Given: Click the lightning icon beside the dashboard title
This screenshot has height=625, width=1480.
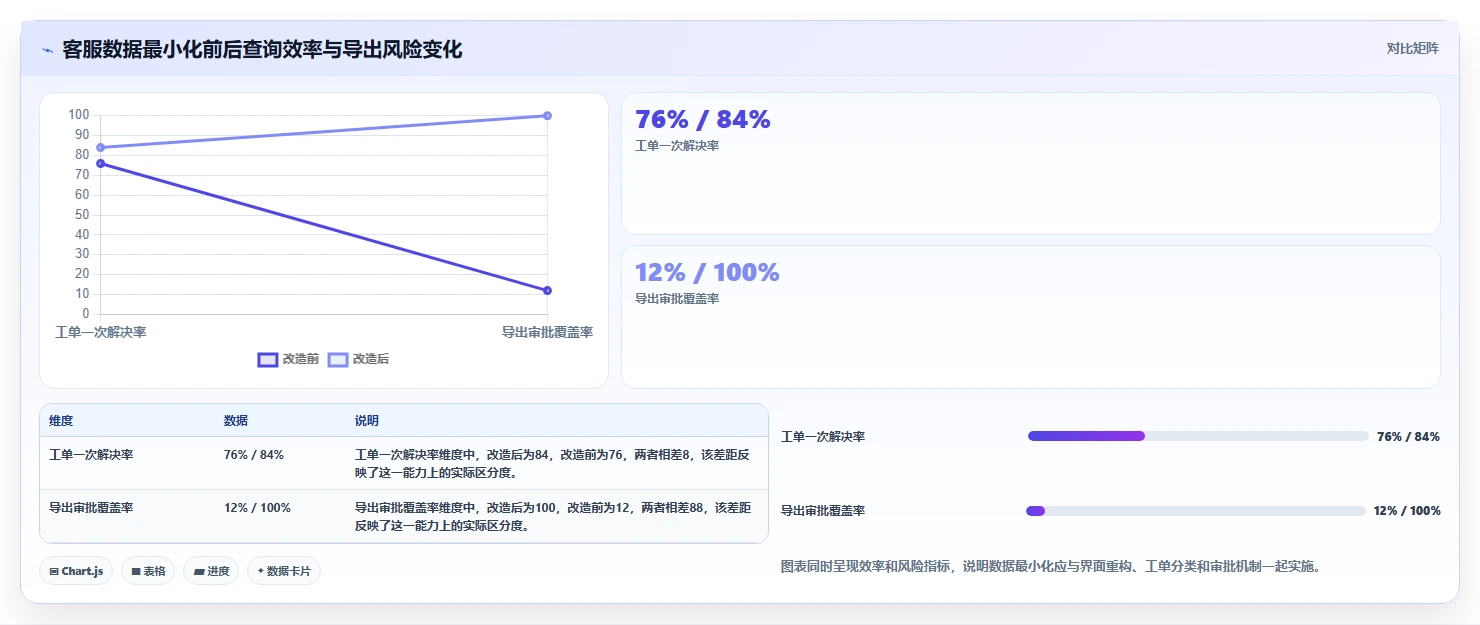Looking at the screenshot, I should pyautogui.click(x=47, y=50).
